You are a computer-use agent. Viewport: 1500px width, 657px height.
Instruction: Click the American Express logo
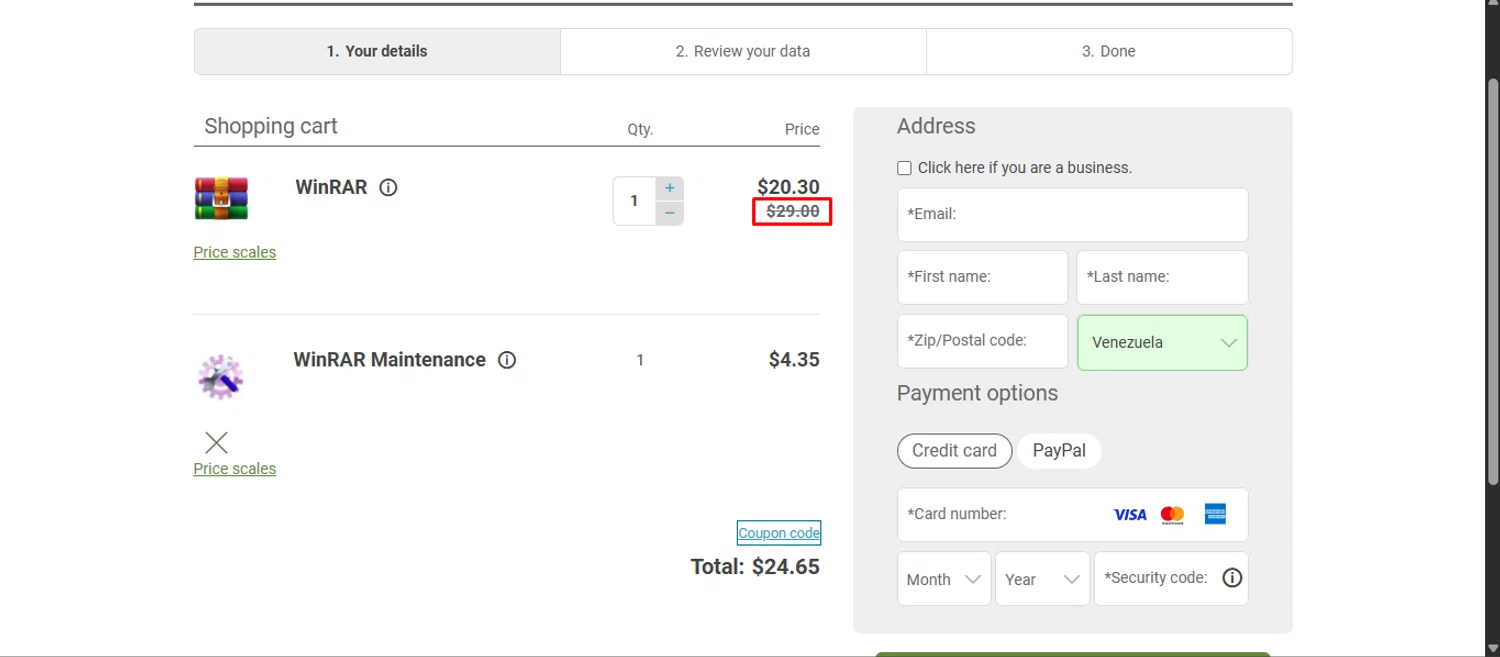point(1215,514)
